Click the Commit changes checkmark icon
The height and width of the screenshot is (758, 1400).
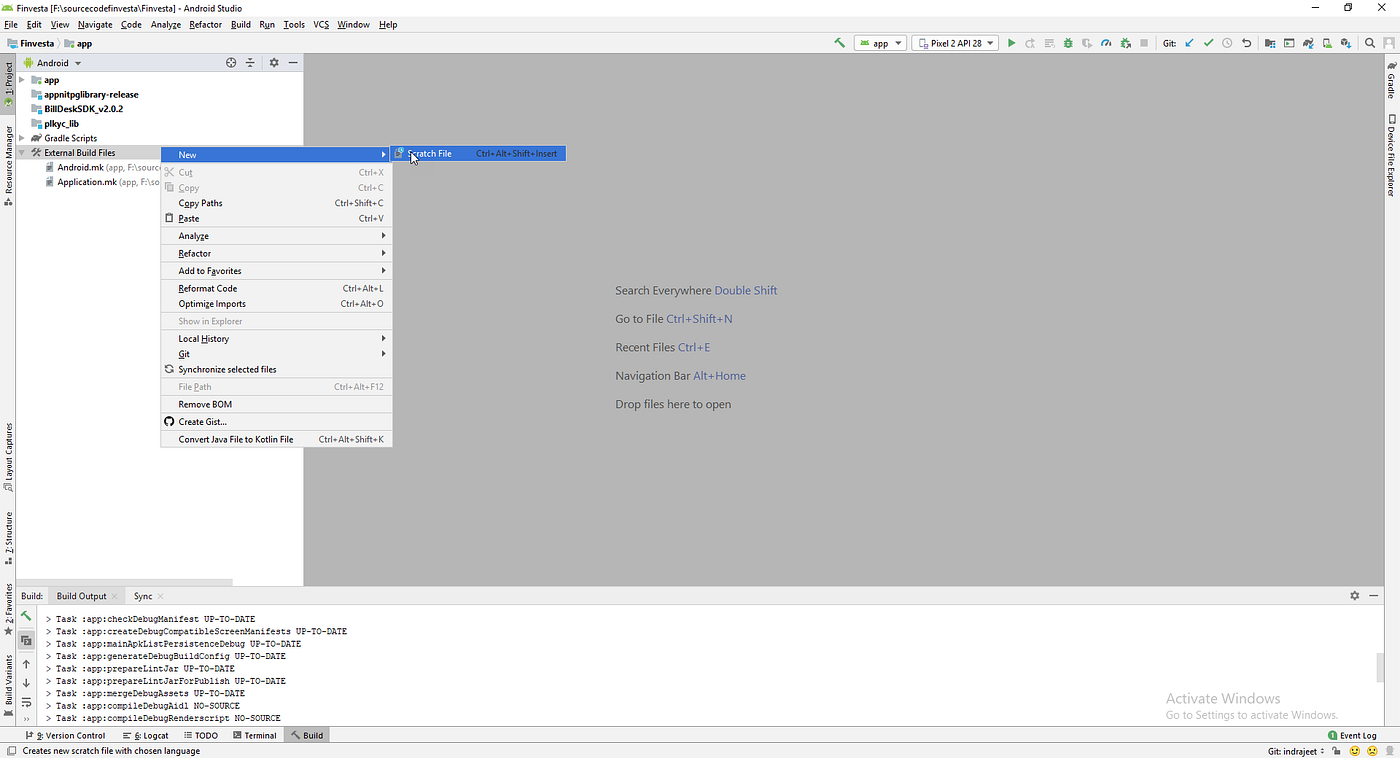(1208, 43)
